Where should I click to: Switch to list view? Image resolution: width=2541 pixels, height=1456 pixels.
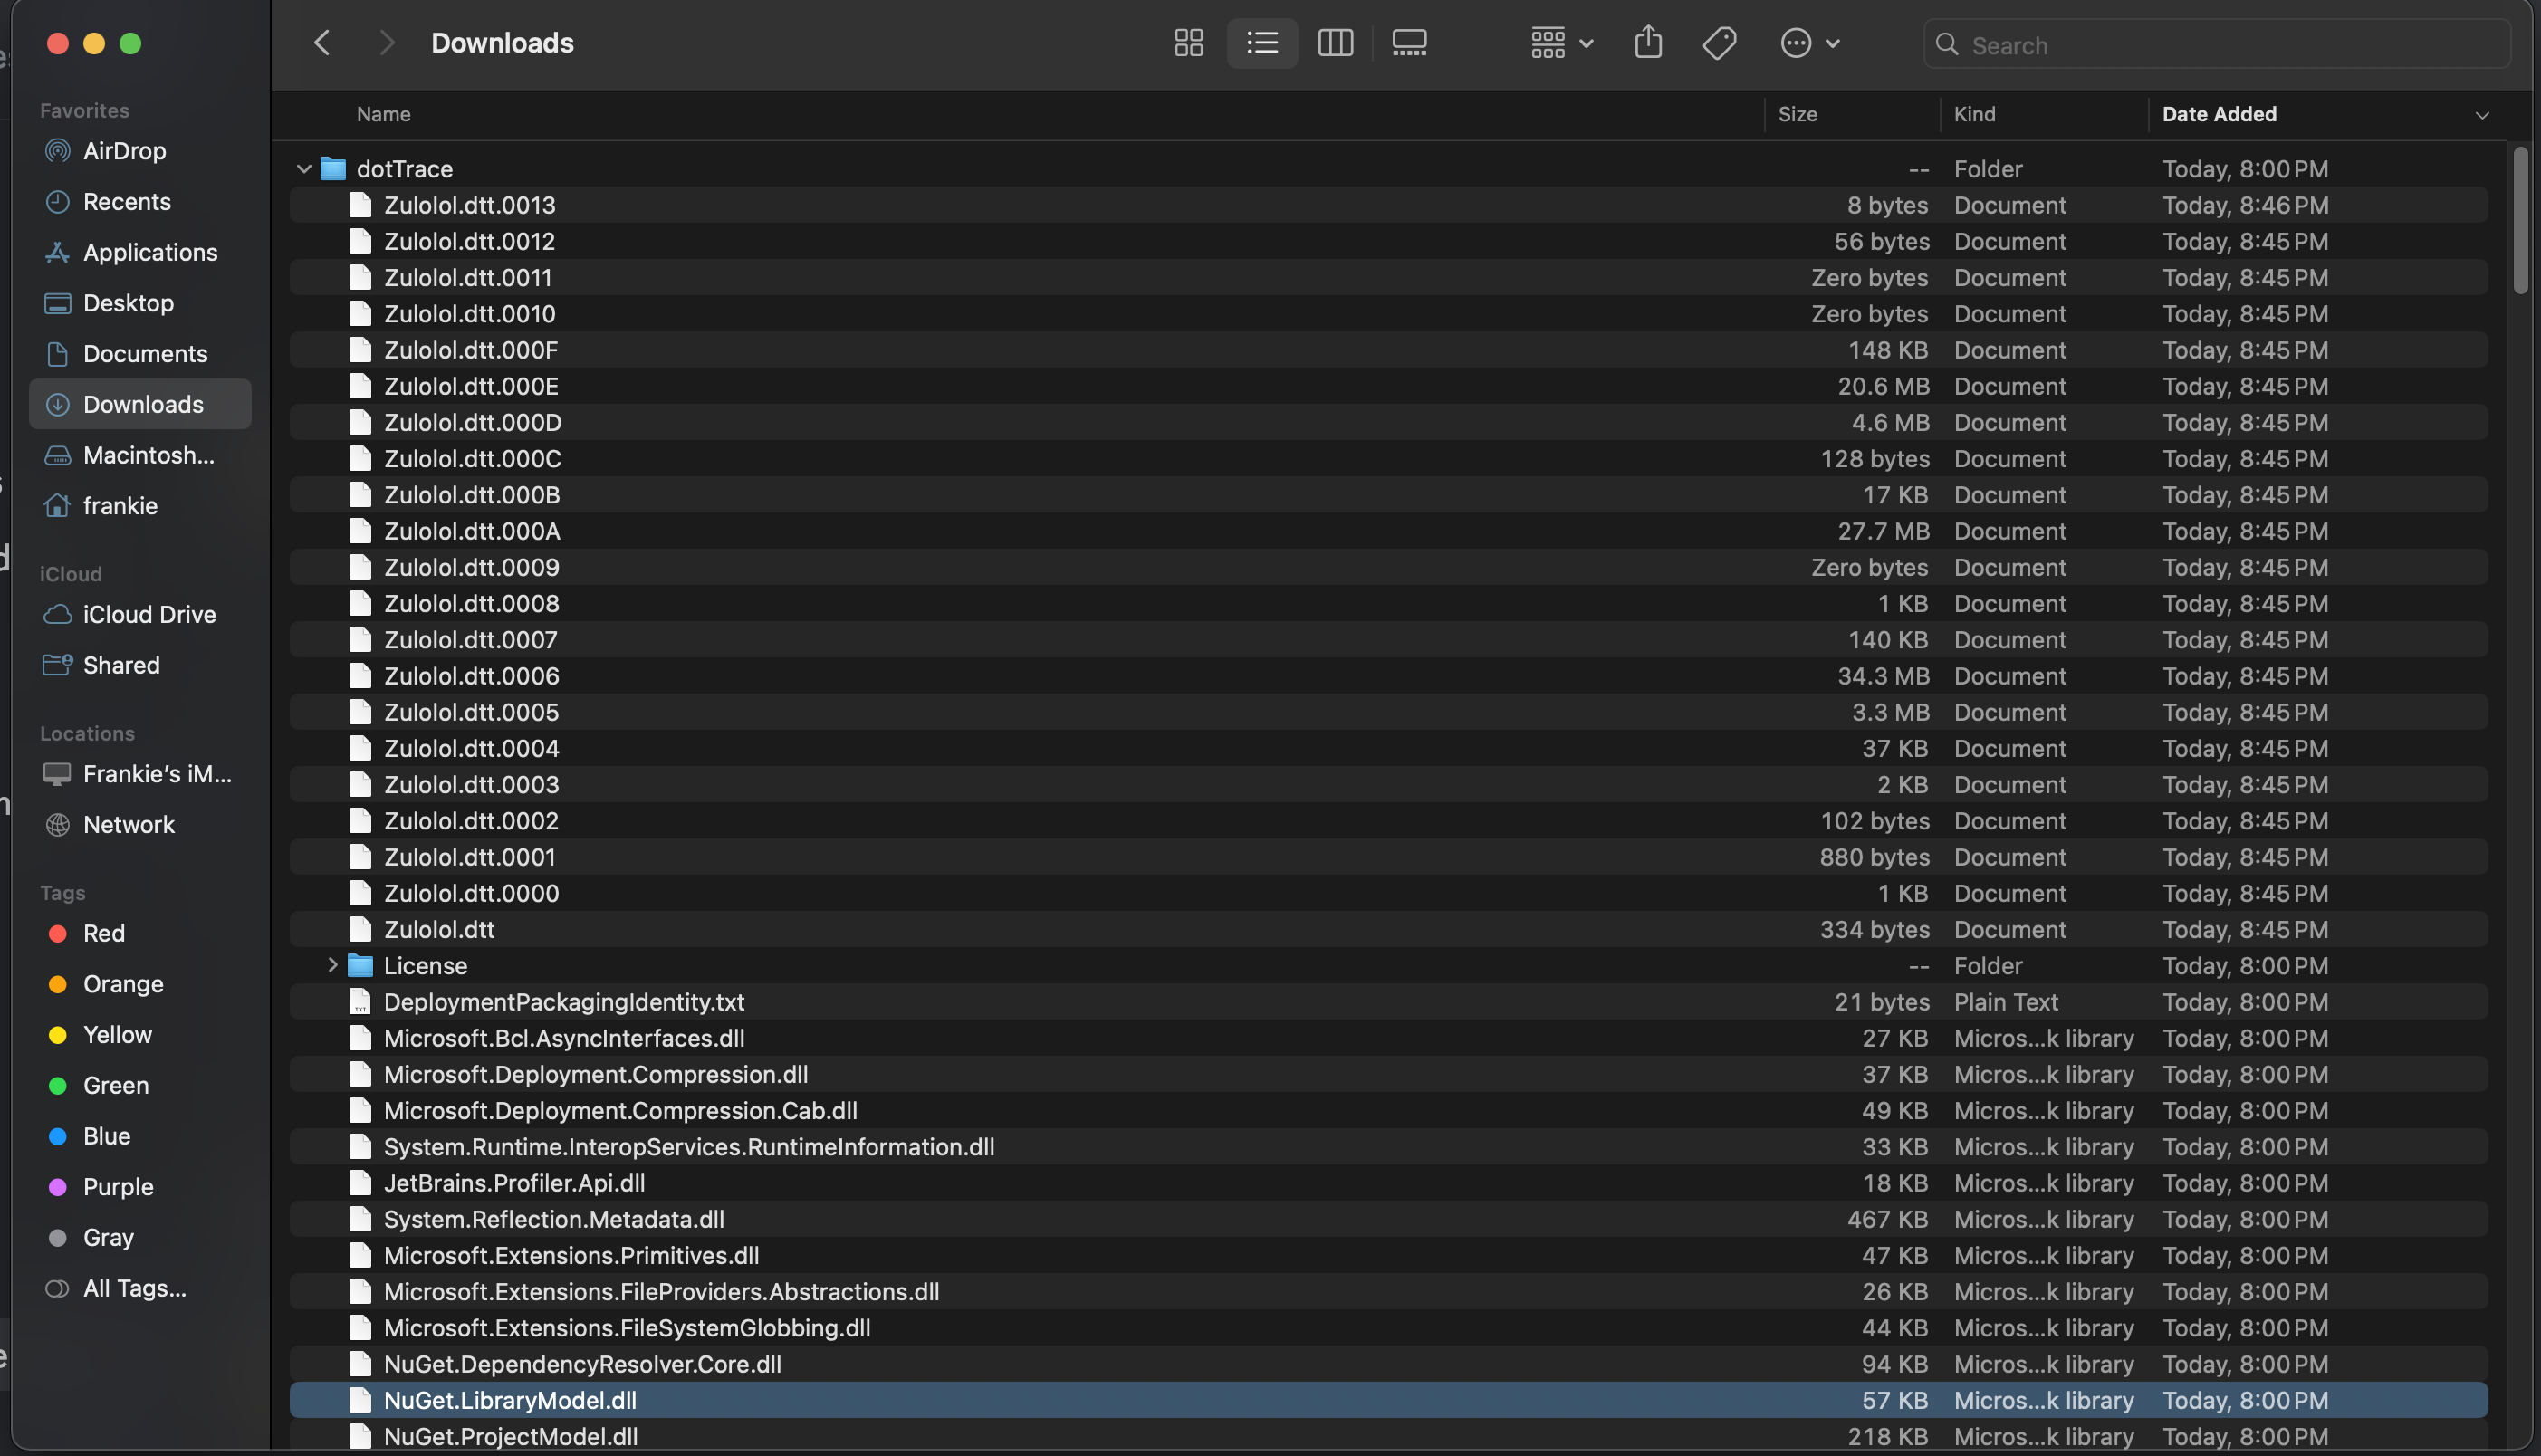(x=1262, y=43)
